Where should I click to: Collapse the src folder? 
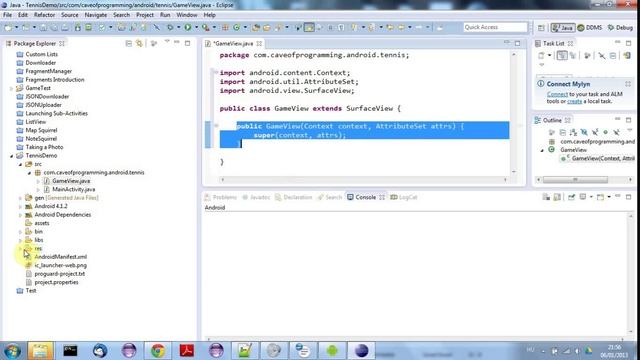click(x=20, y=164)
